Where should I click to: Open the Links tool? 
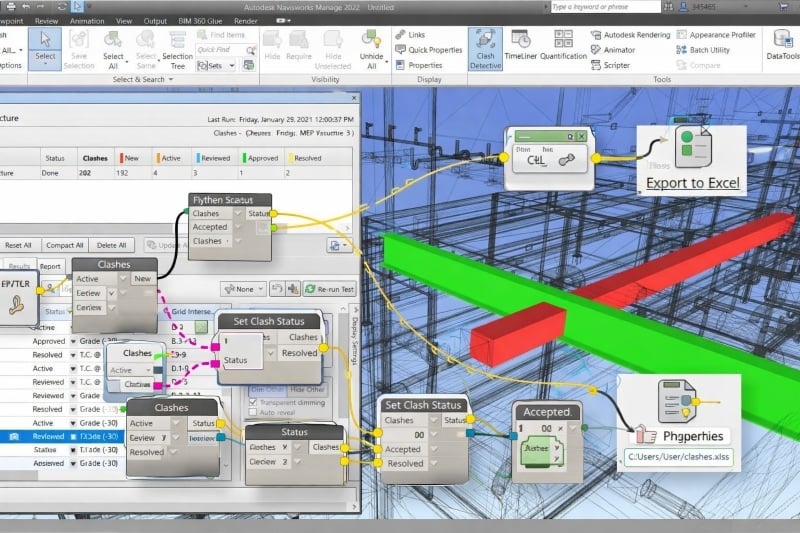(410, 35)
